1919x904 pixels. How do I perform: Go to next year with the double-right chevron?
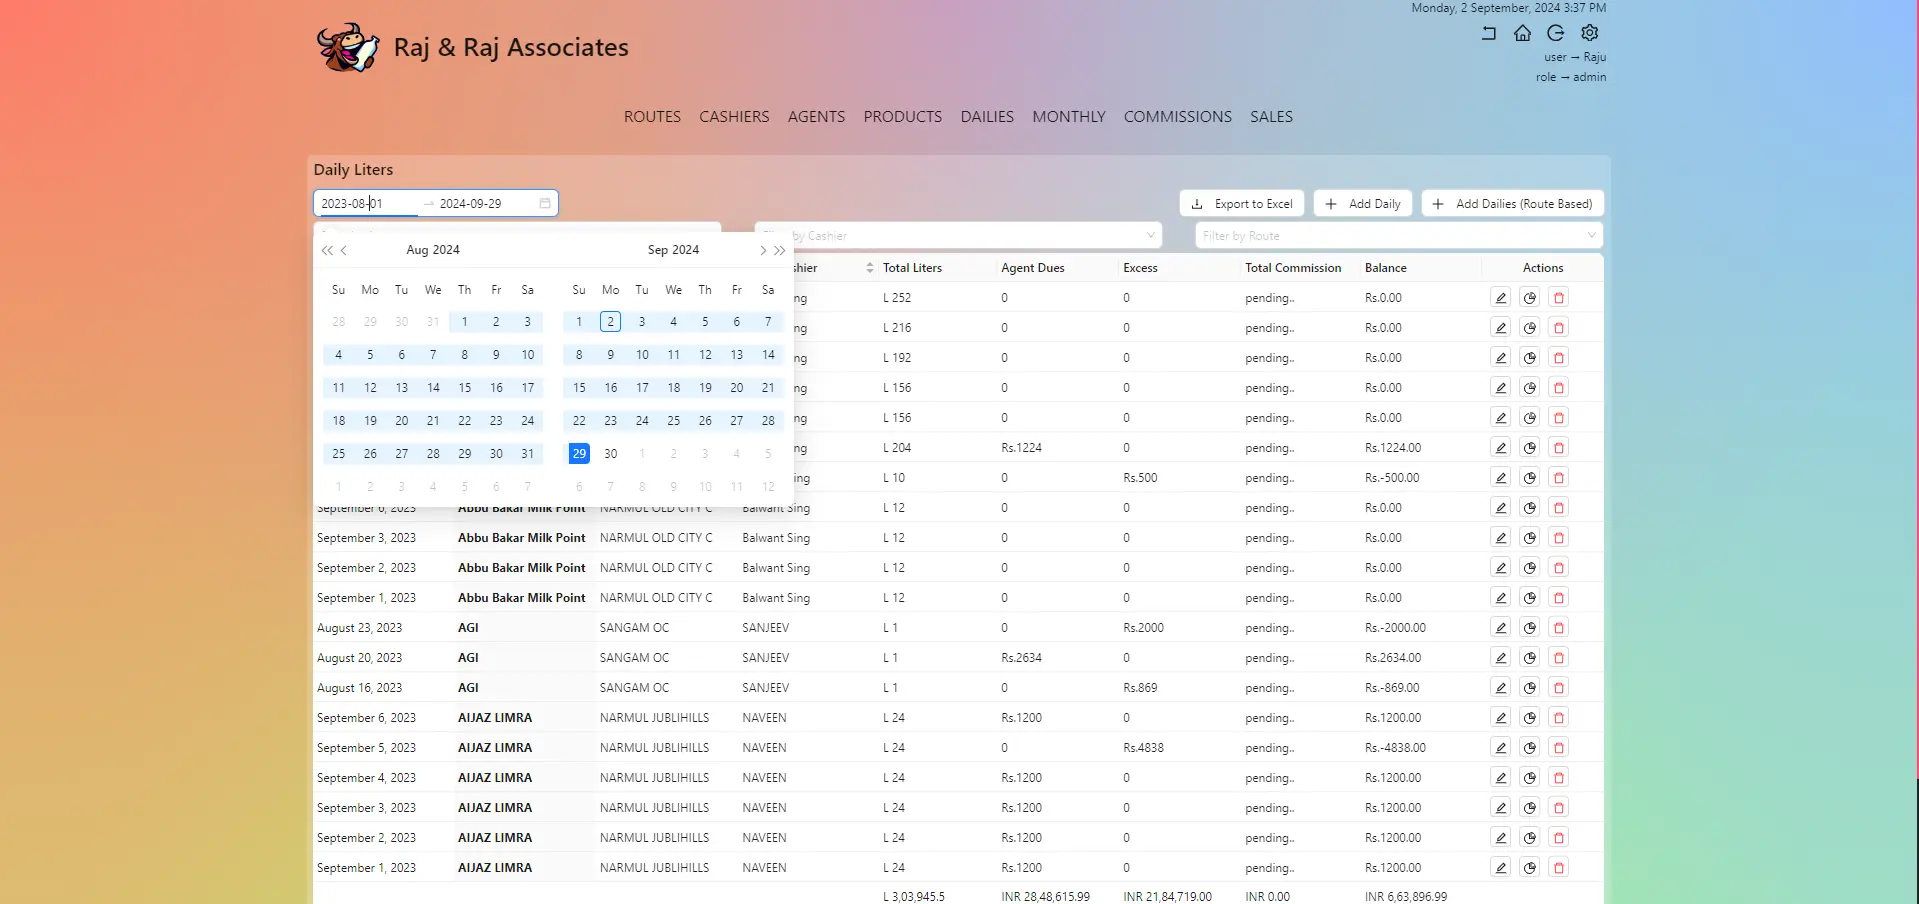click(x=780, y=251)
